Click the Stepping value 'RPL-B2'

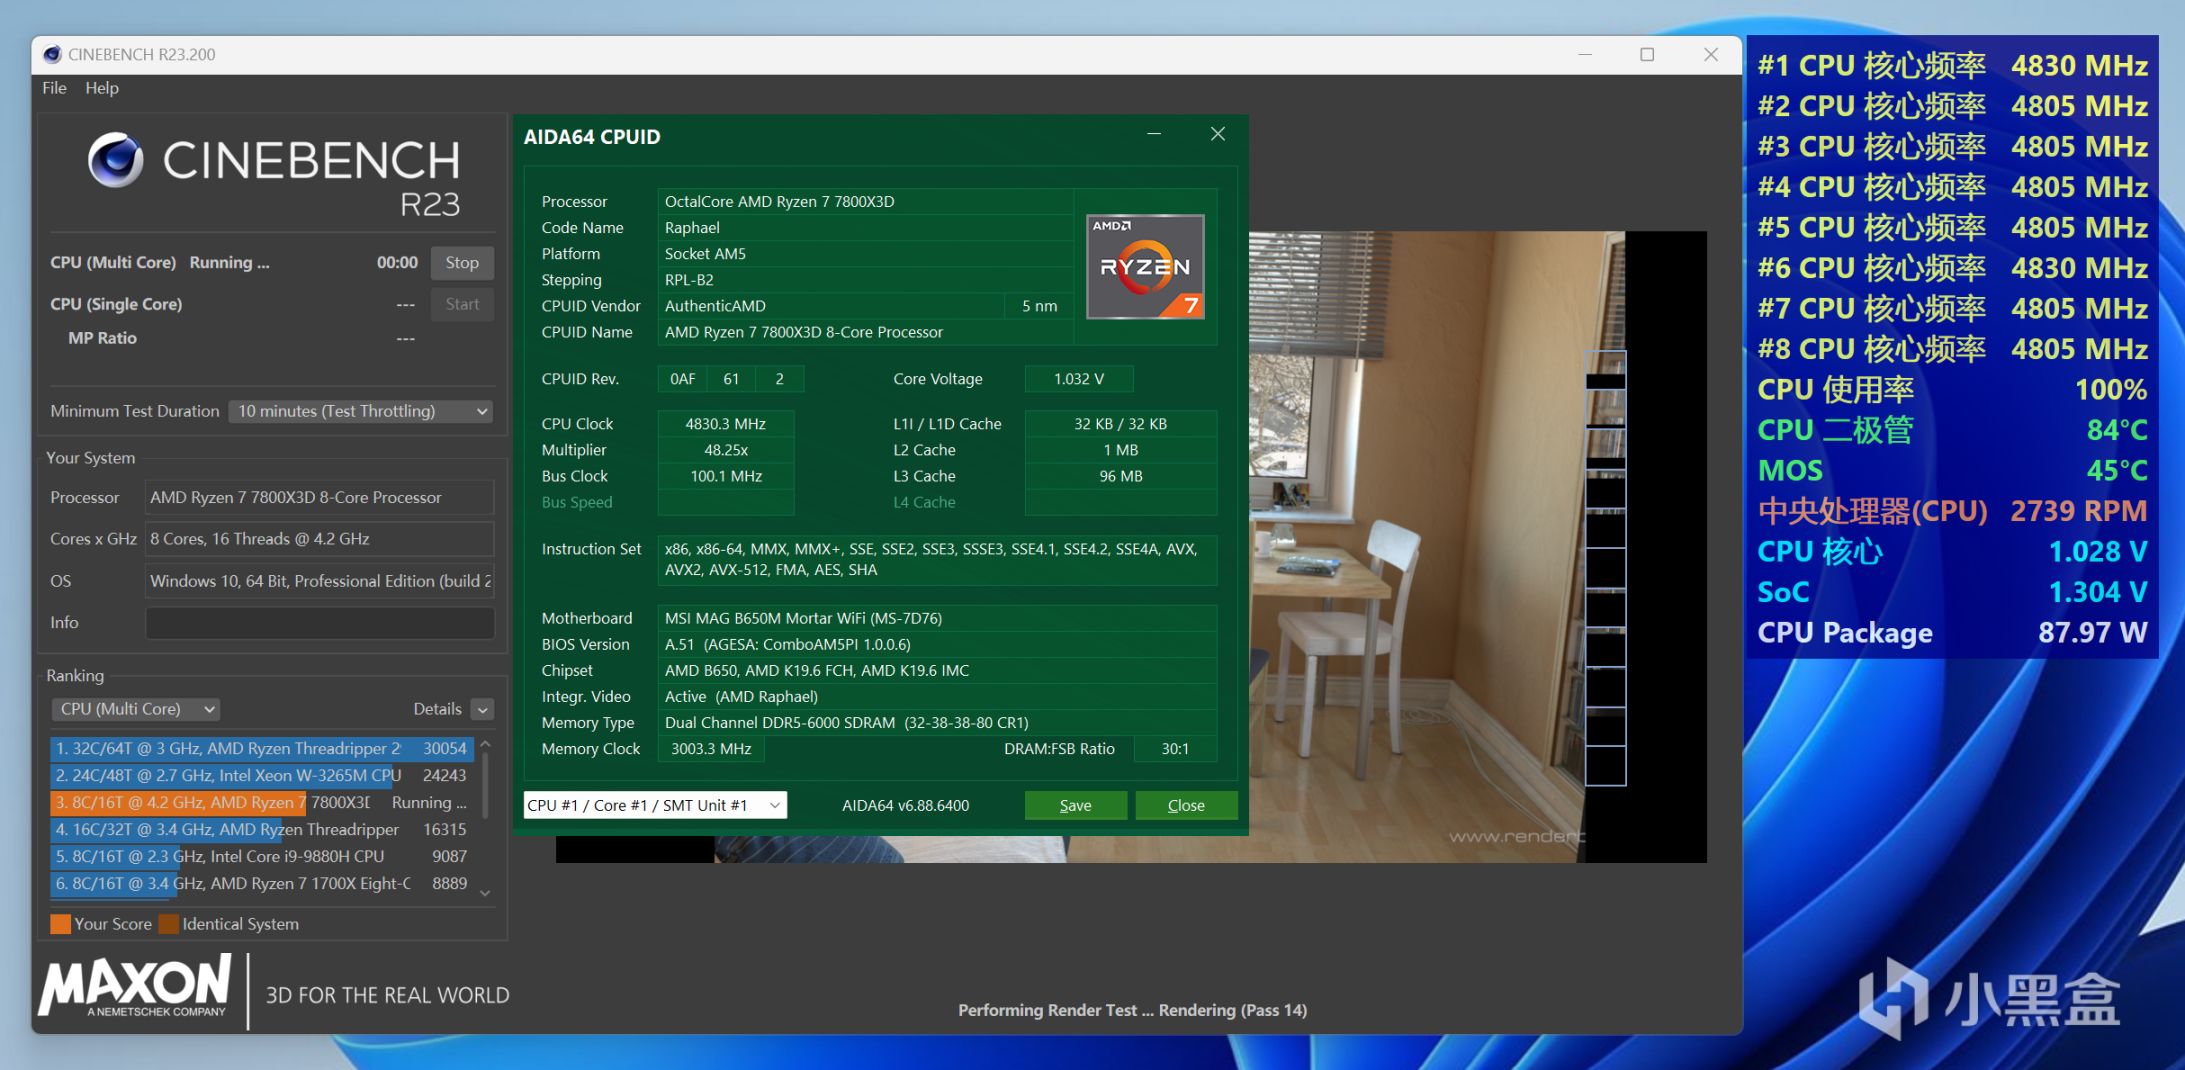[689, 279]
